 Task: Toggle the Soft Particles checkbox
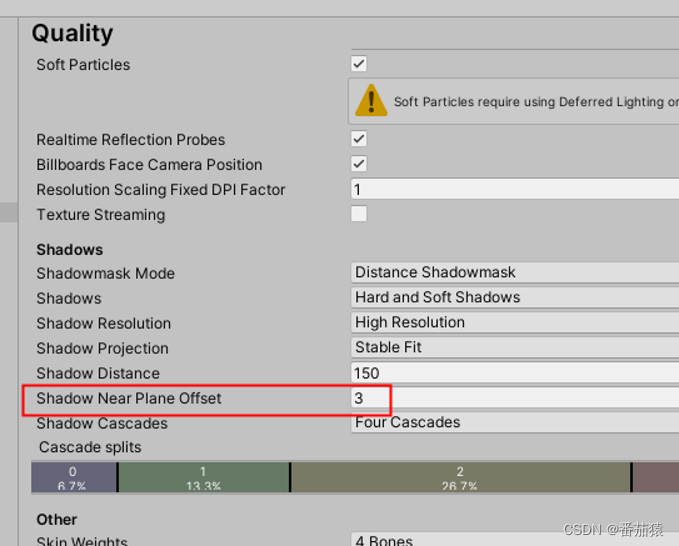[359, 64]
